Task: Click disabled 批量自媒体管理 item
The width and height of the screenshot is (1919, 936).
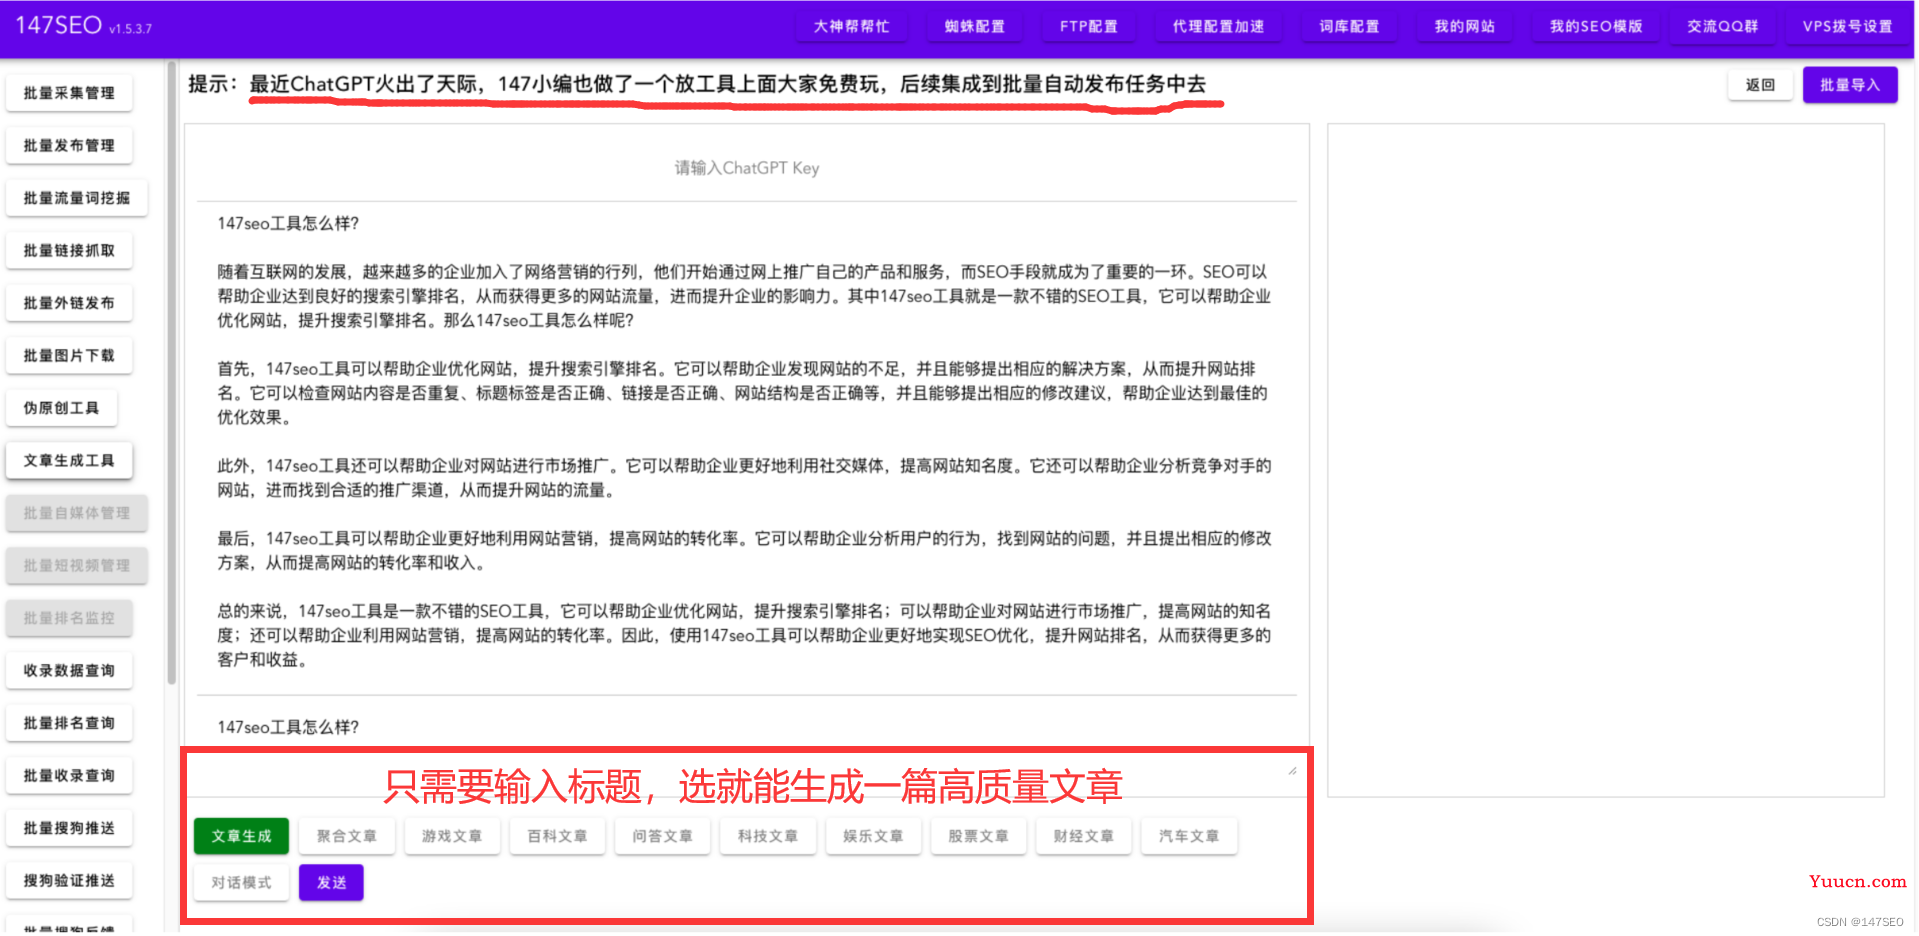Action: click(x=77, y=513)
